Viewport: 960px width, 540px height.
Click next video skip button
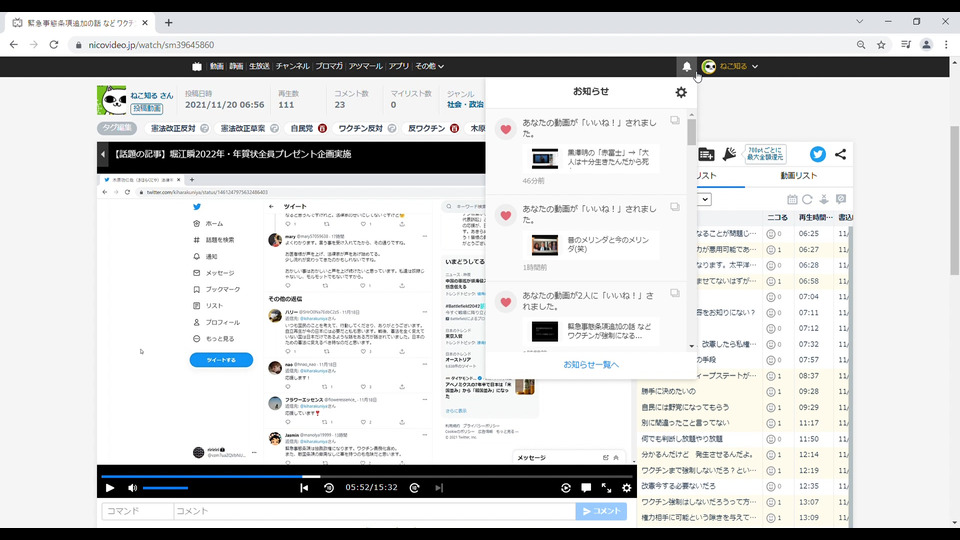pyautogui.click(x=438, y=488)
